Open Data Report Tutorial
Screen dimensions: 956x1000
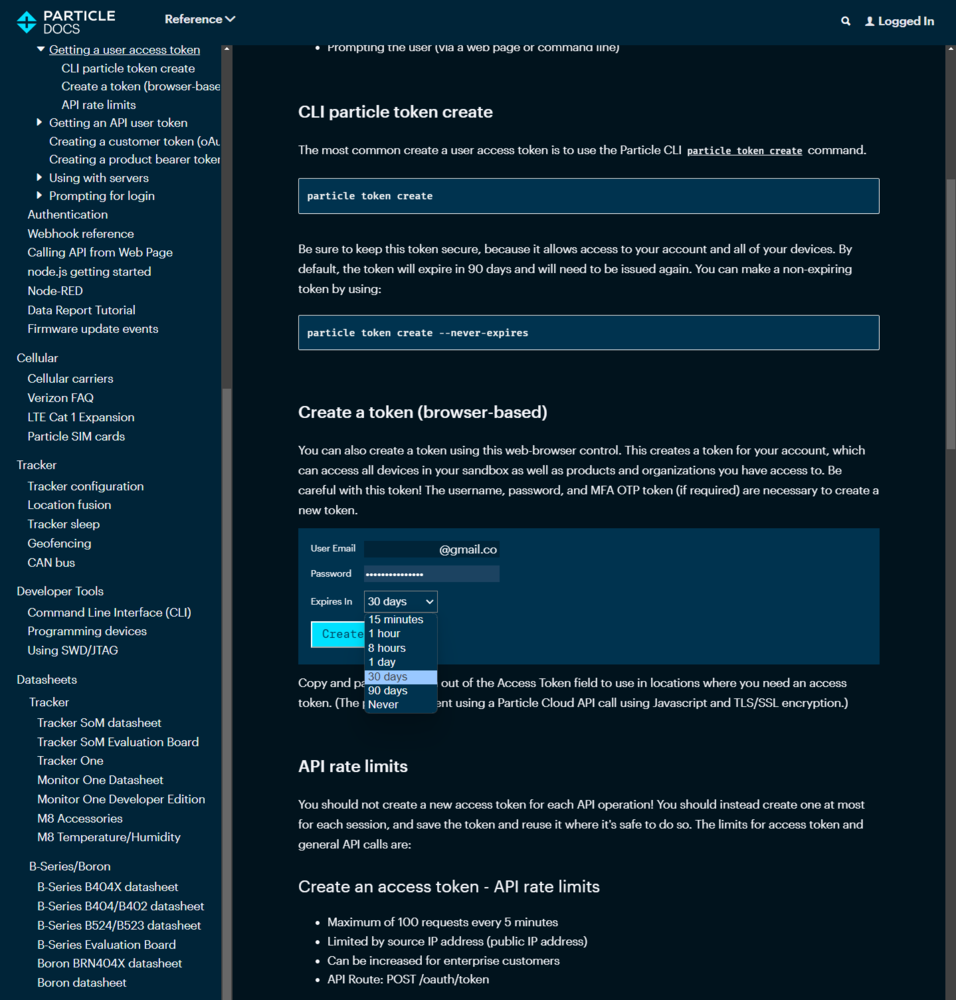tap(82, 310)
